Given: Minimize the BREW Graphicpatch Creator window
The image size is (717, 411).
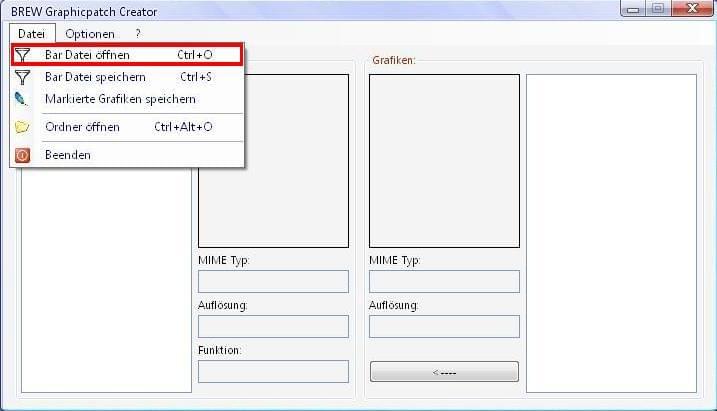Looking at the screenshot, I should (633, 9).
